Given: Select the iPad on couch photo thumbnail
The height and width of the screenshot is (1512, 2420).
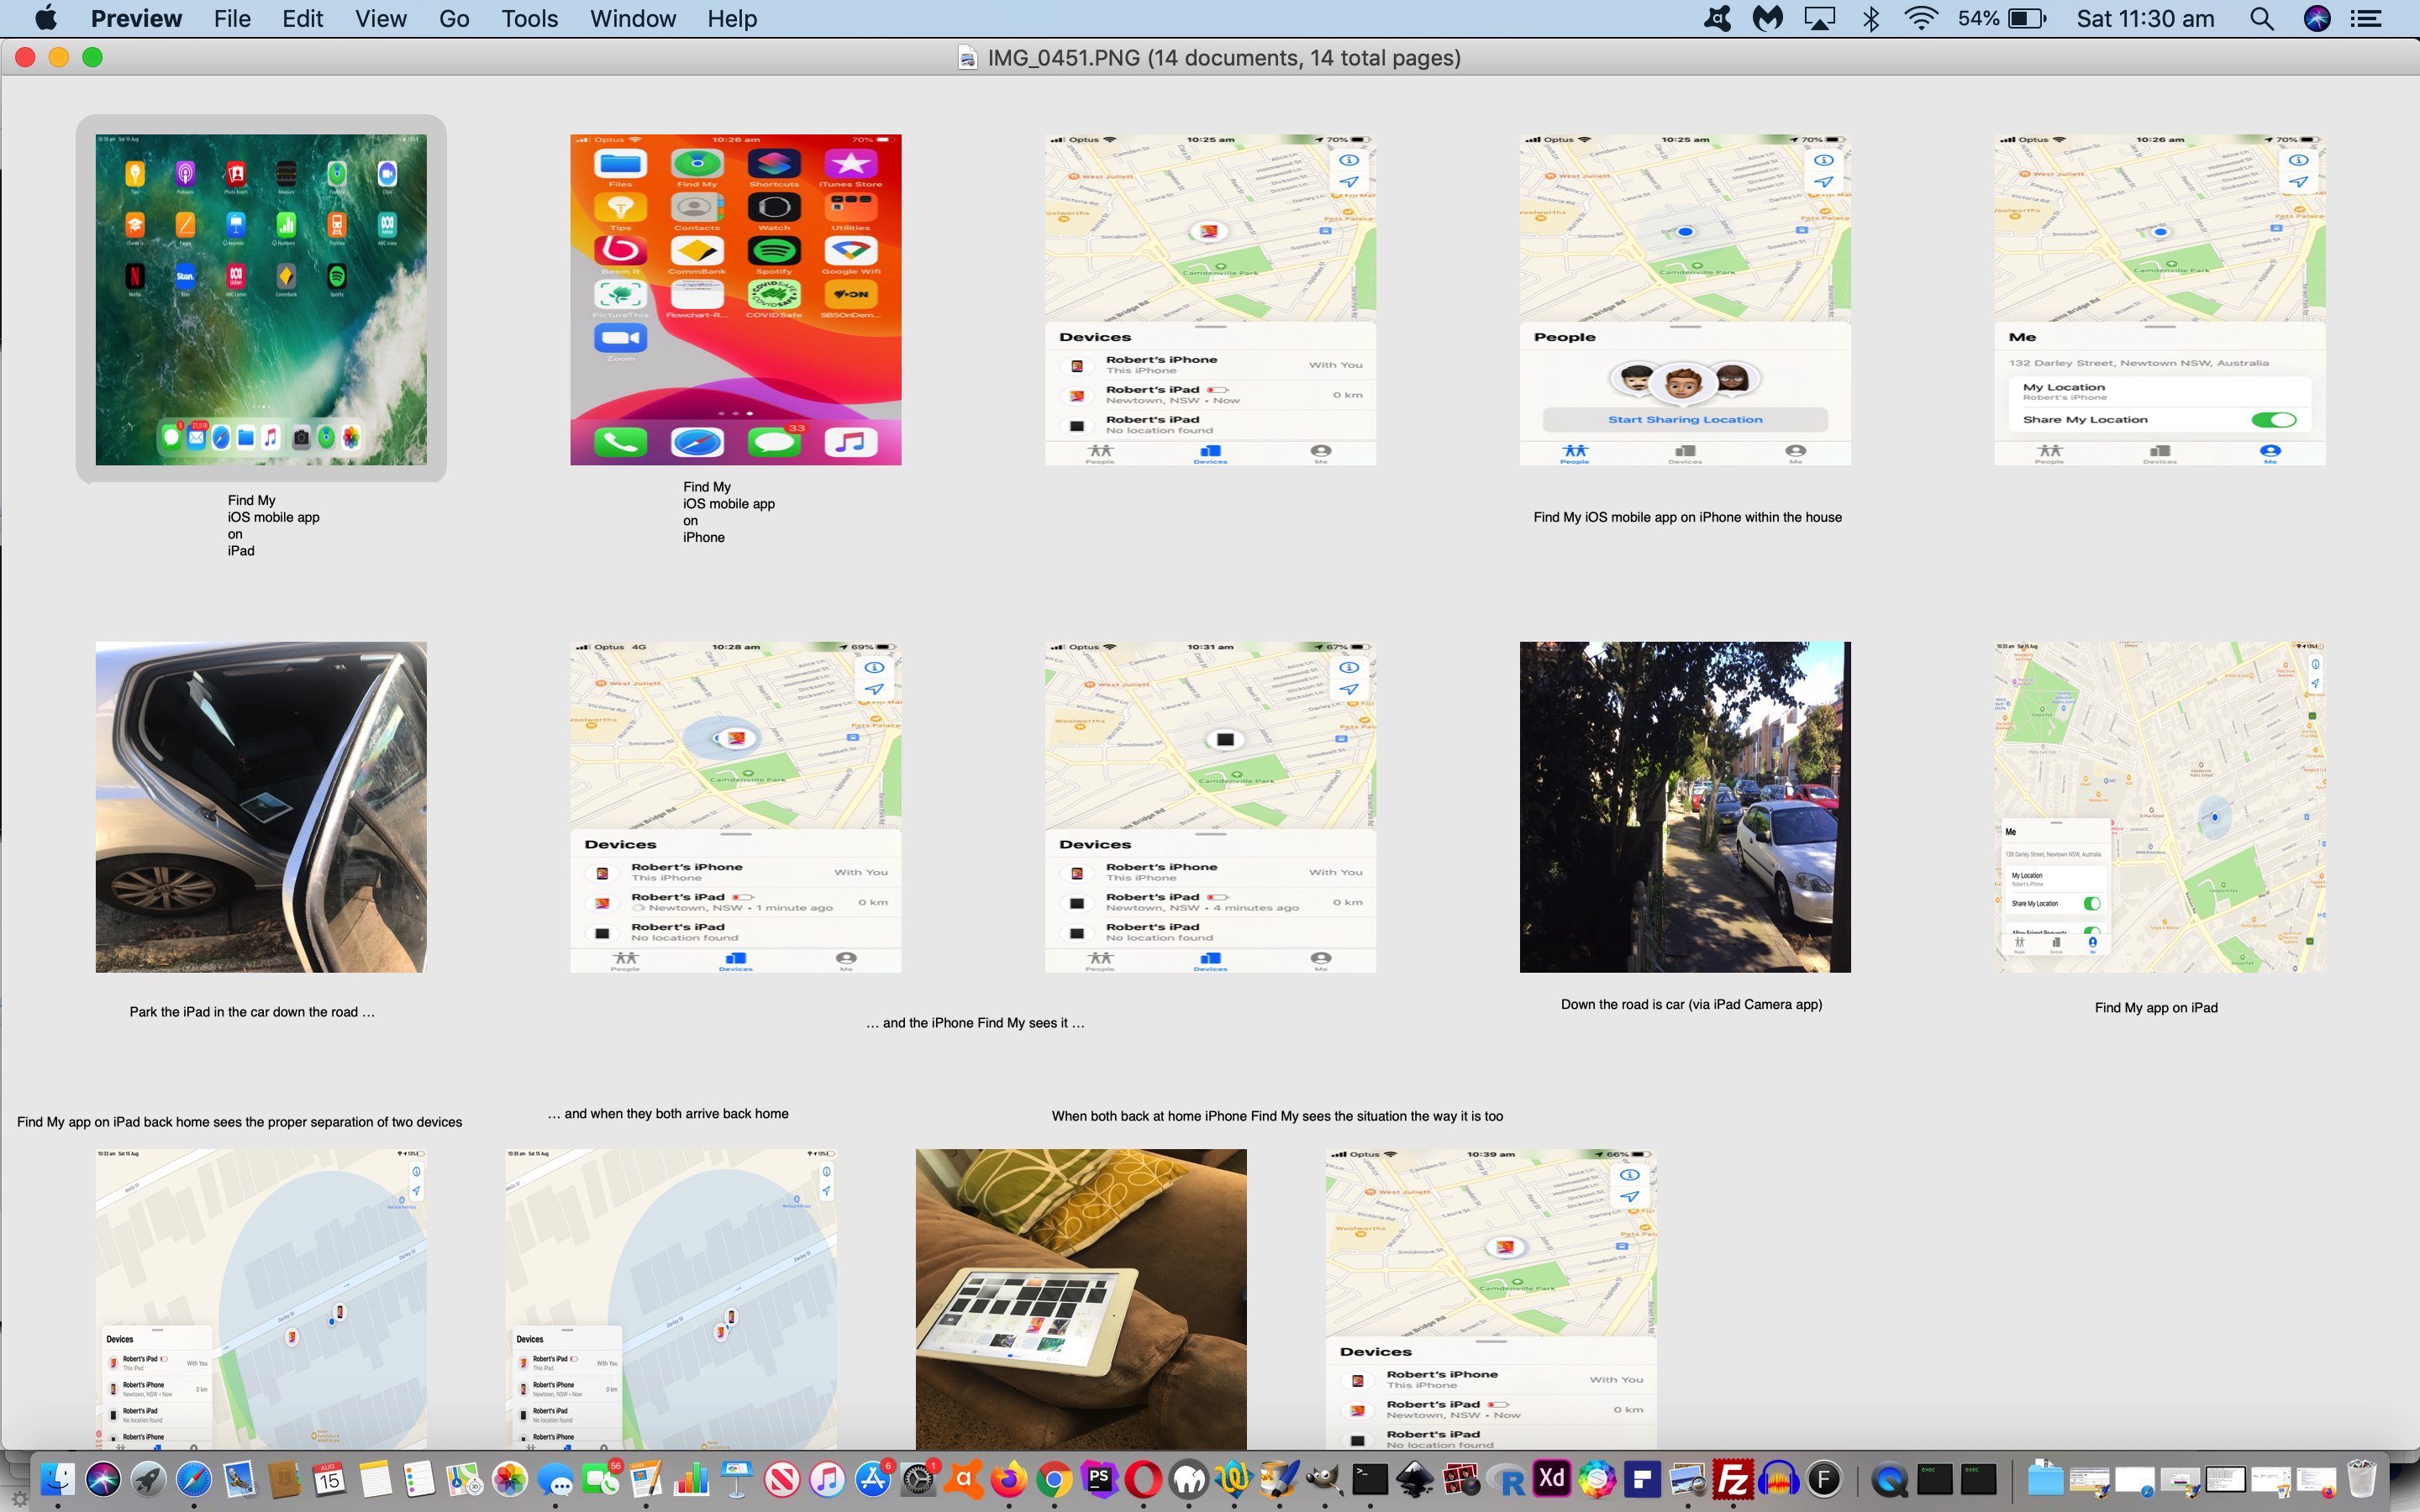Looking at the screenshot, I should coord(1081,1299).
